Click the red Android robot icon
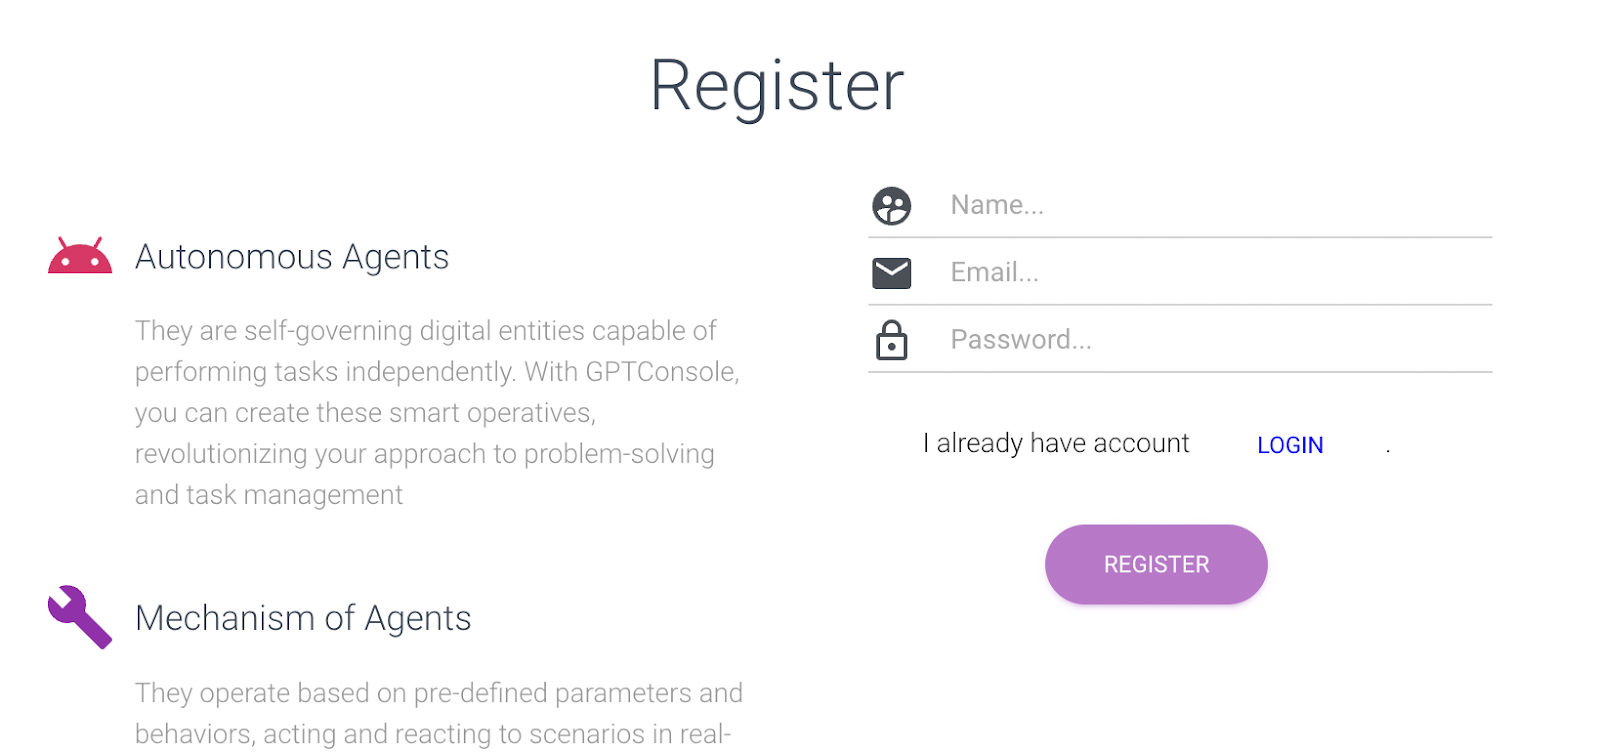Screen dimensions: 1600x752 (80, 256)
